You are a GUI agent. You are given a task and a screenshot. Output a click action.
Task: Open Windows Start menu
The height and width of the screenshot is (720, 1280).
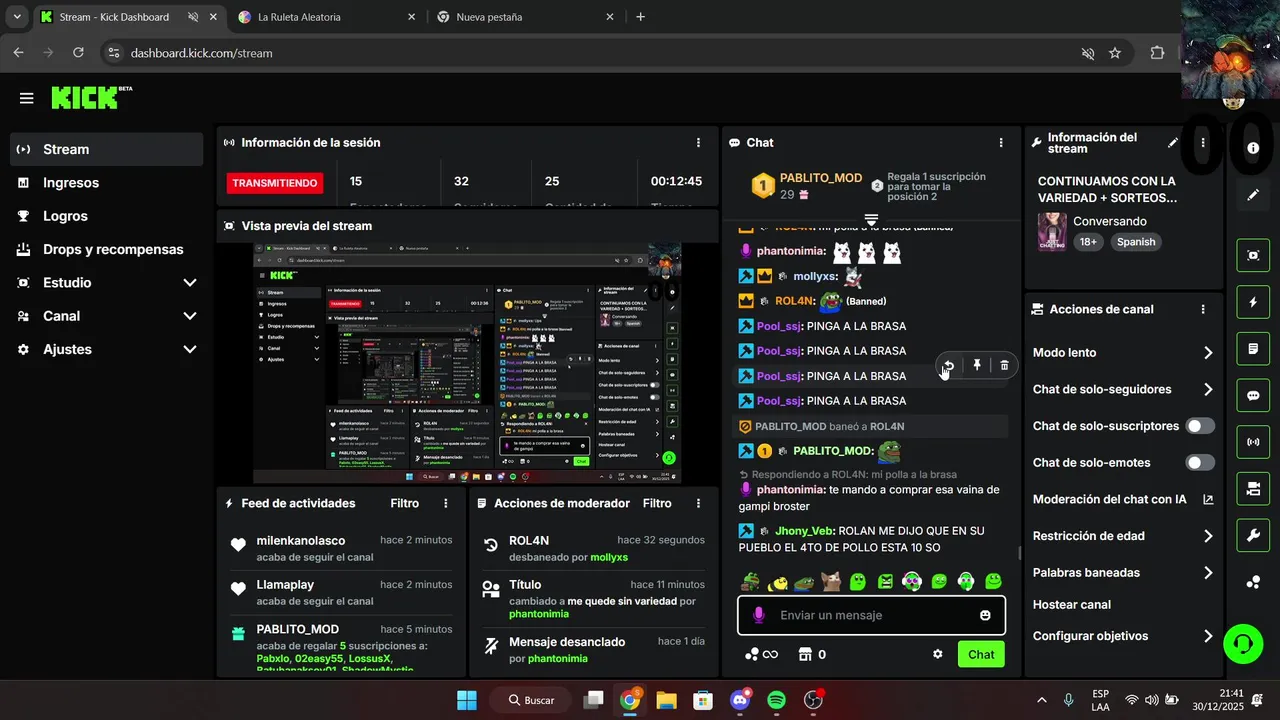click(467, 700)
